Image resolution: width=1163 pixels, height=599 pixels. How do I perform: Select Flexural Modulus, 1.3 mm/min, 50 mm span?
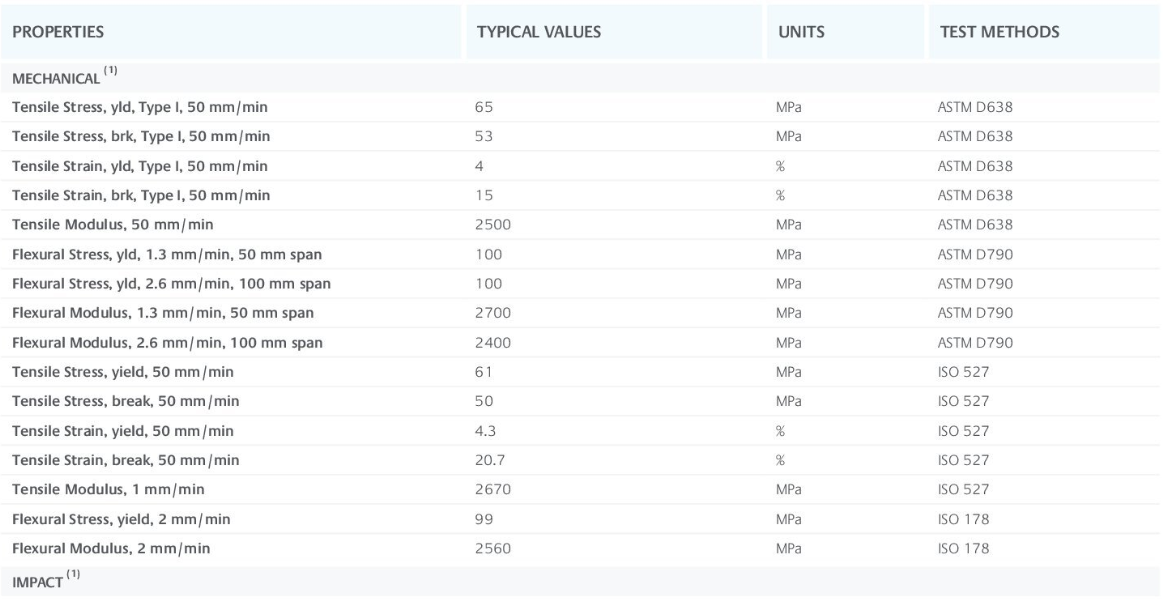click(x=163, y=313)
